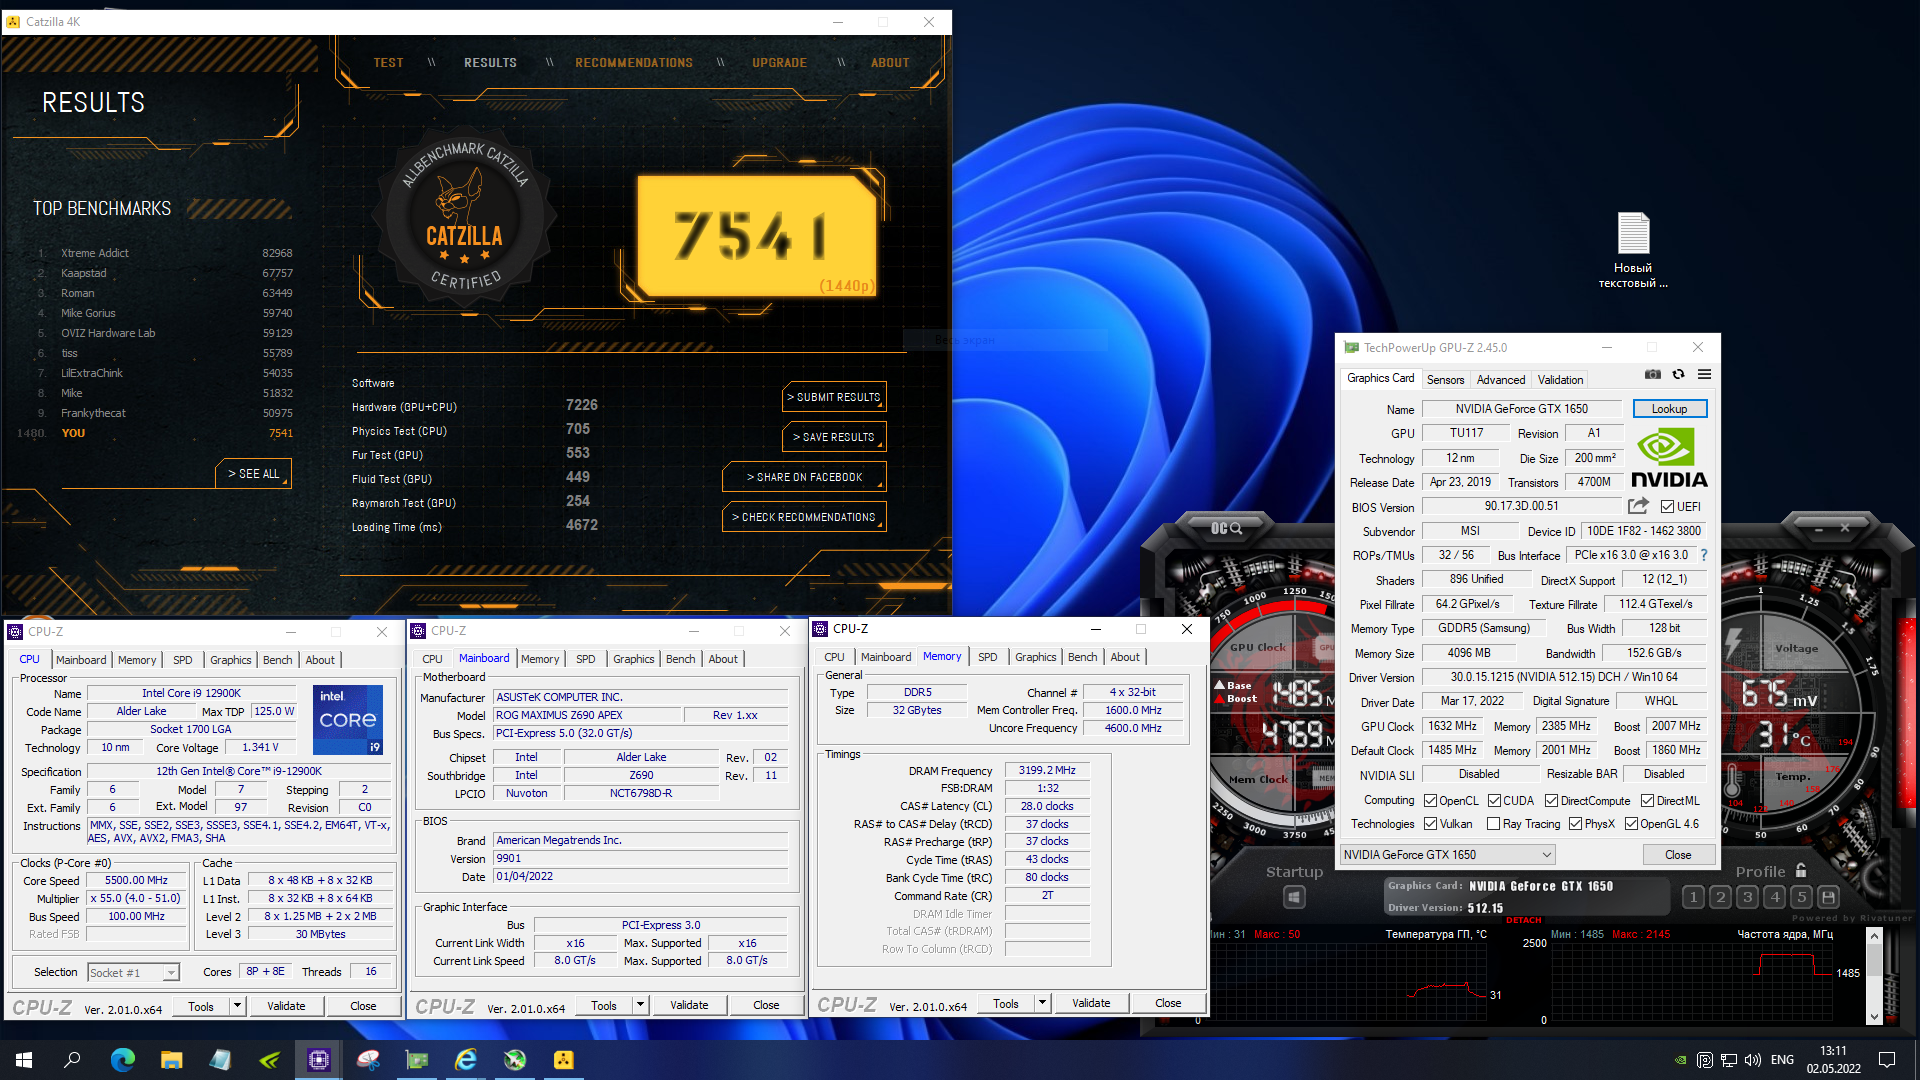Click the NVIDIA icon in the taskbar

269,1060
